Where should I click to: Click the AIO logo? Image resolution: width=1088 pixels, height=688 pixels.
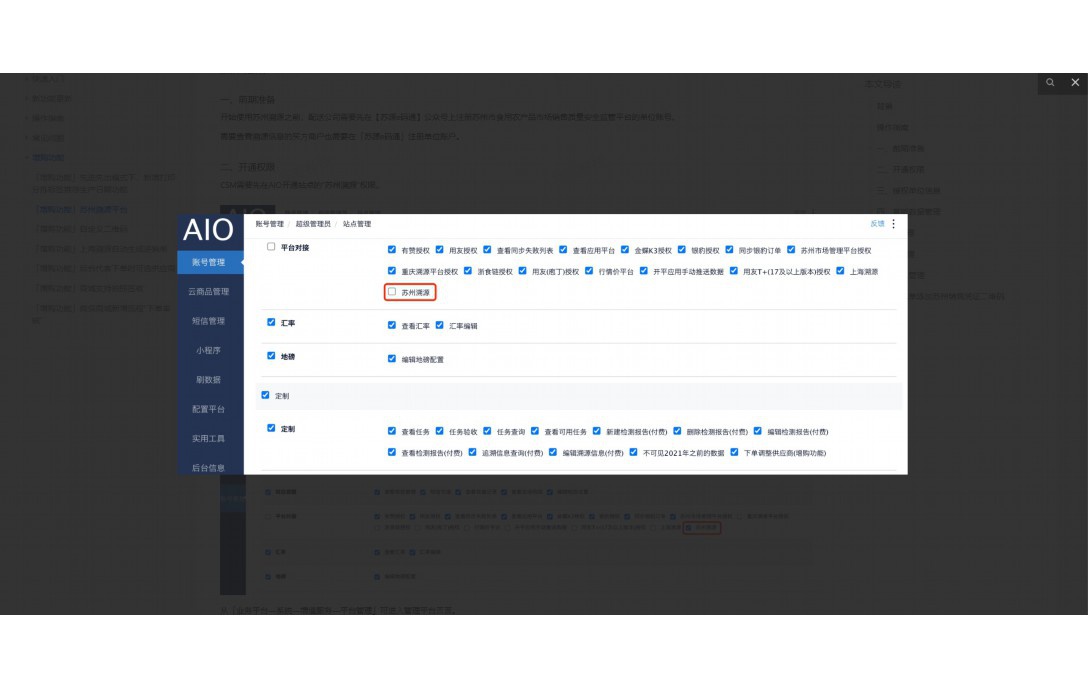pyautogui.click(x=208, y=231)
